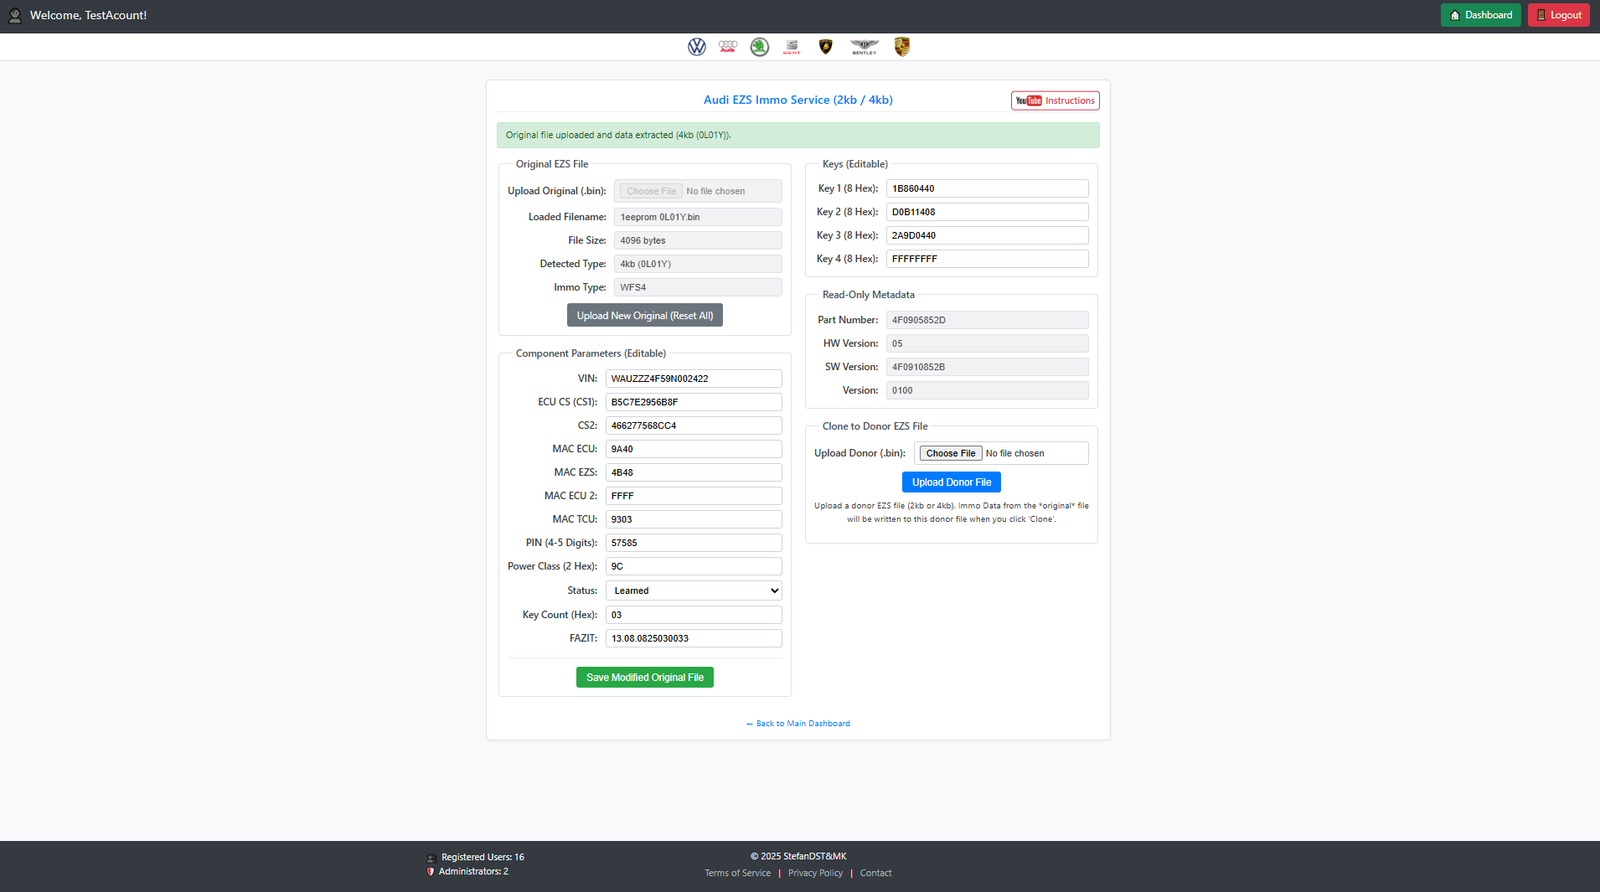Click Upload New Original (Reset All)
1600x892 pixels.
click(645, 315)
